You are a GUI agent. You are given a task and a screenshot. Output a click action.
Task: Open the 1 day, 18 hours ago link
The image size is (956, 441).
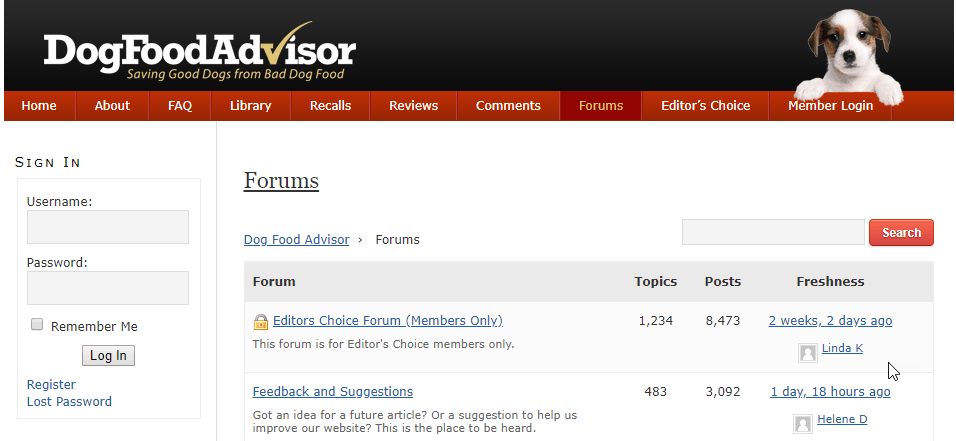830,392
